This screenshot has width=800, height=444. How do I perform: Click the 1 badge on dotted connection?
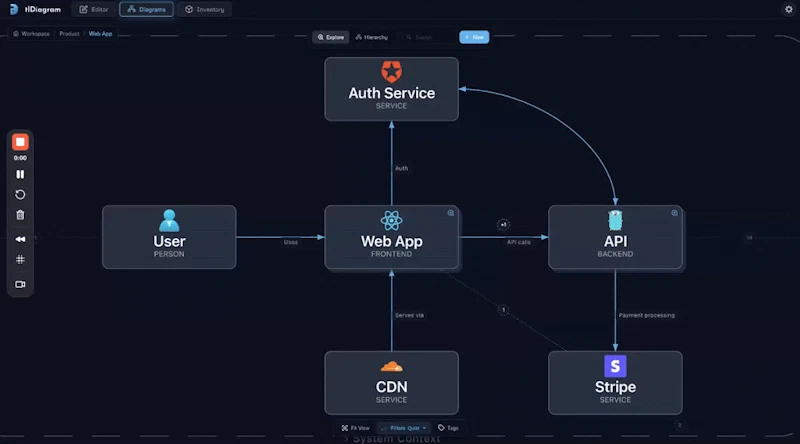click(x=503, y=310)
